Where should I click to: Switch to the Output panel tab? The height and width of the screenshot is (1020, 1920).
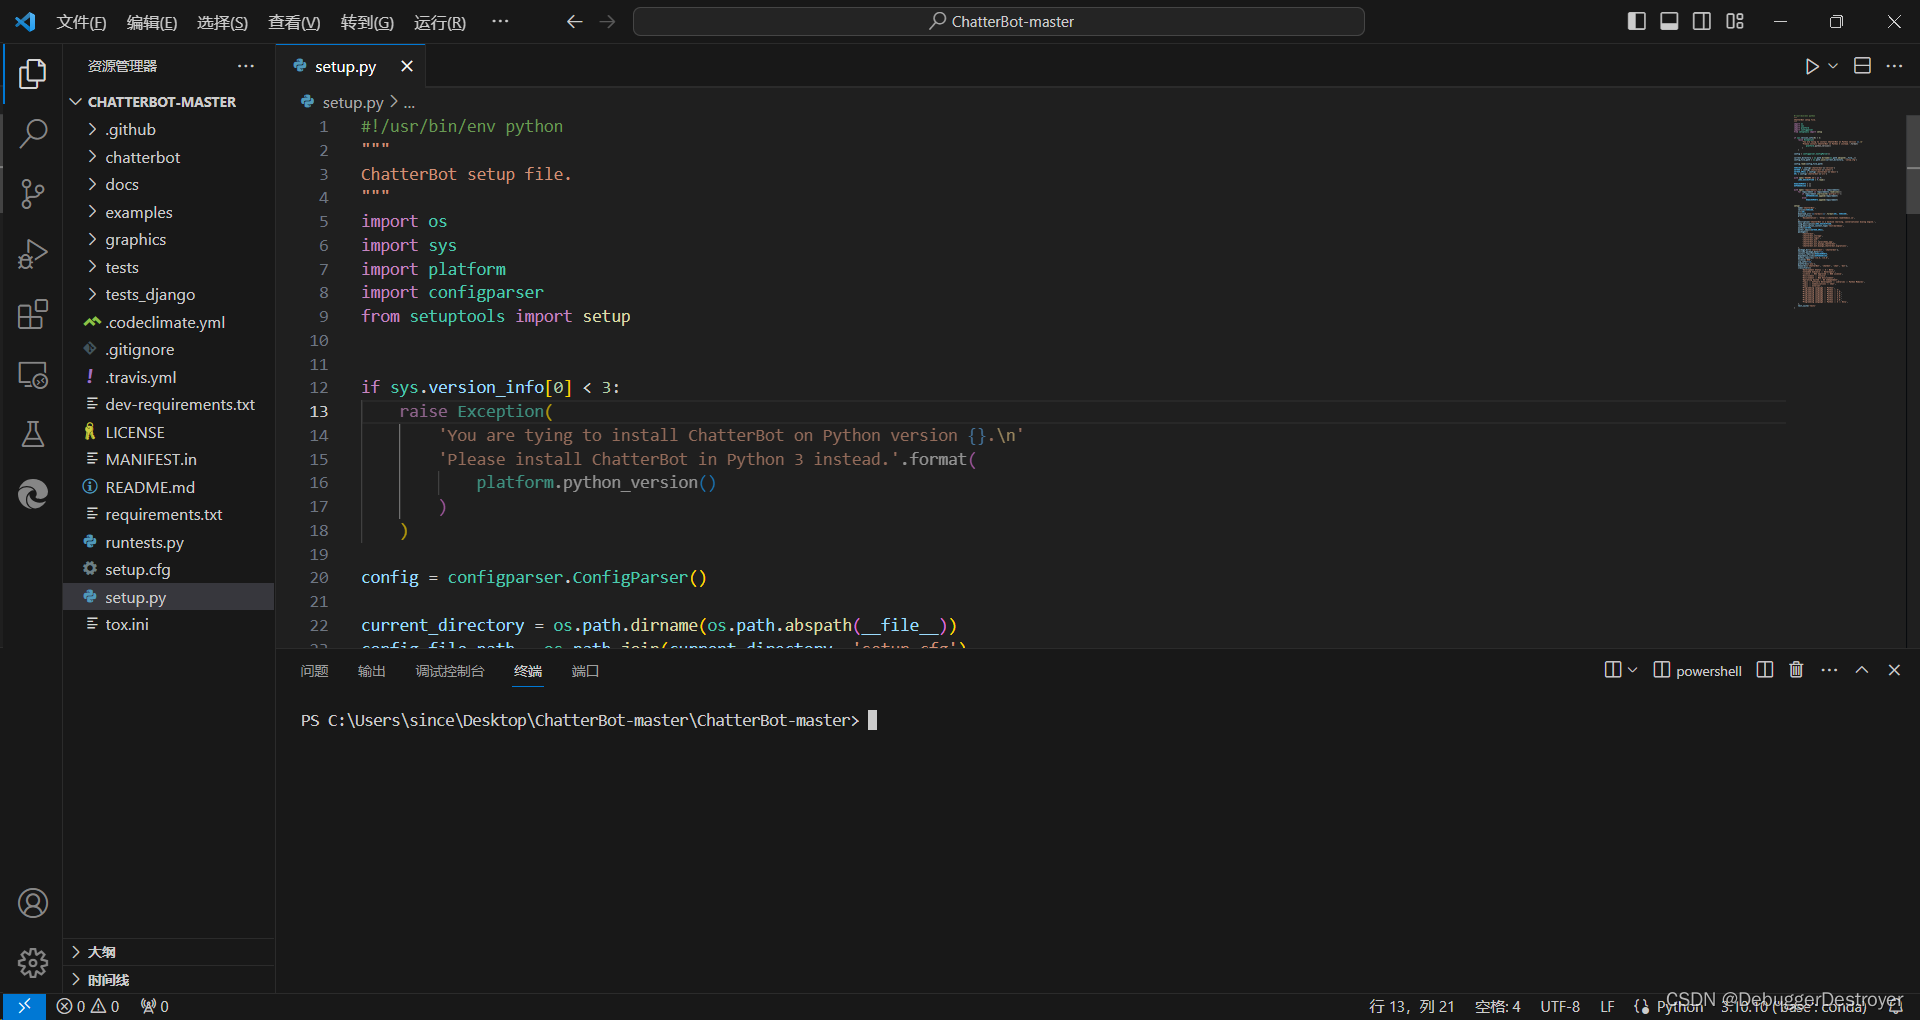(x=371, y=671)
